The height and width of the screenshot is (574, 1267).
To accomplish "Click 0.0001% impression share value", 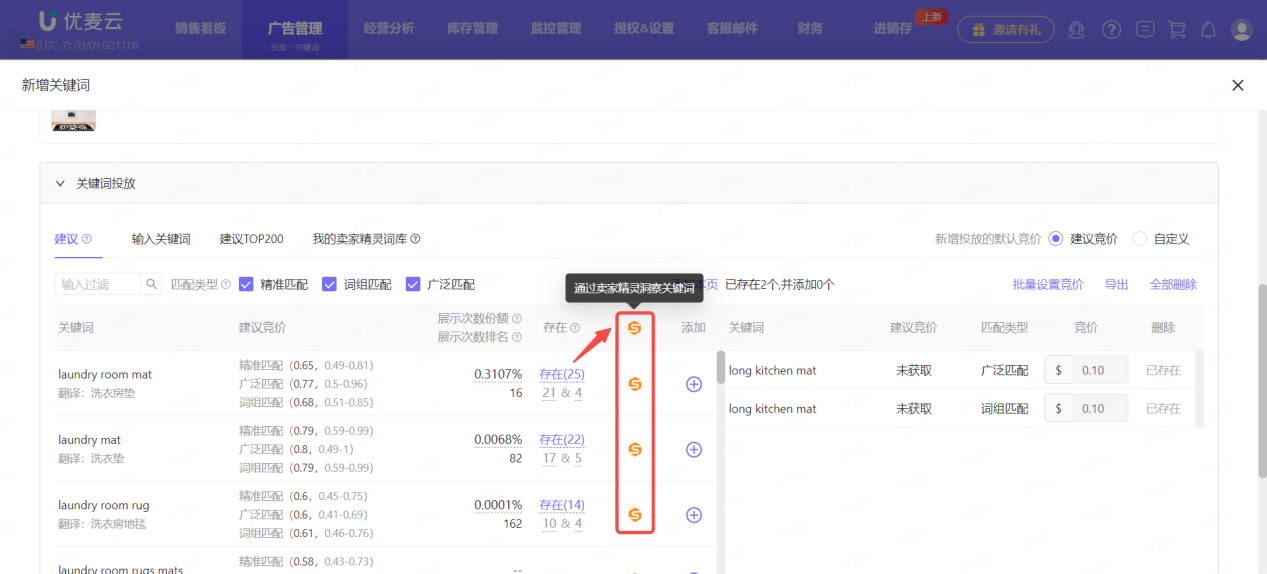I will (498, 505).
